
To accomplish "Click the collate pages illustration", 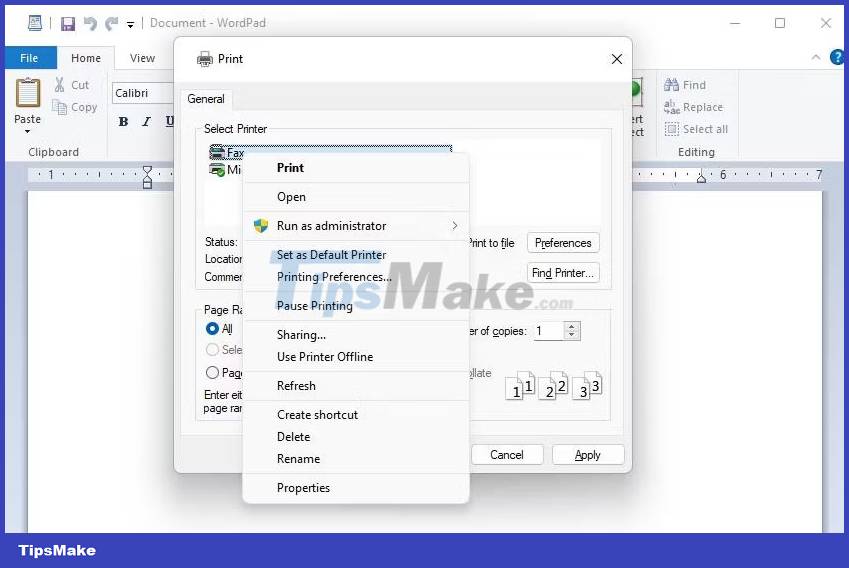I will pyautogui.click(x=553, y=386).
